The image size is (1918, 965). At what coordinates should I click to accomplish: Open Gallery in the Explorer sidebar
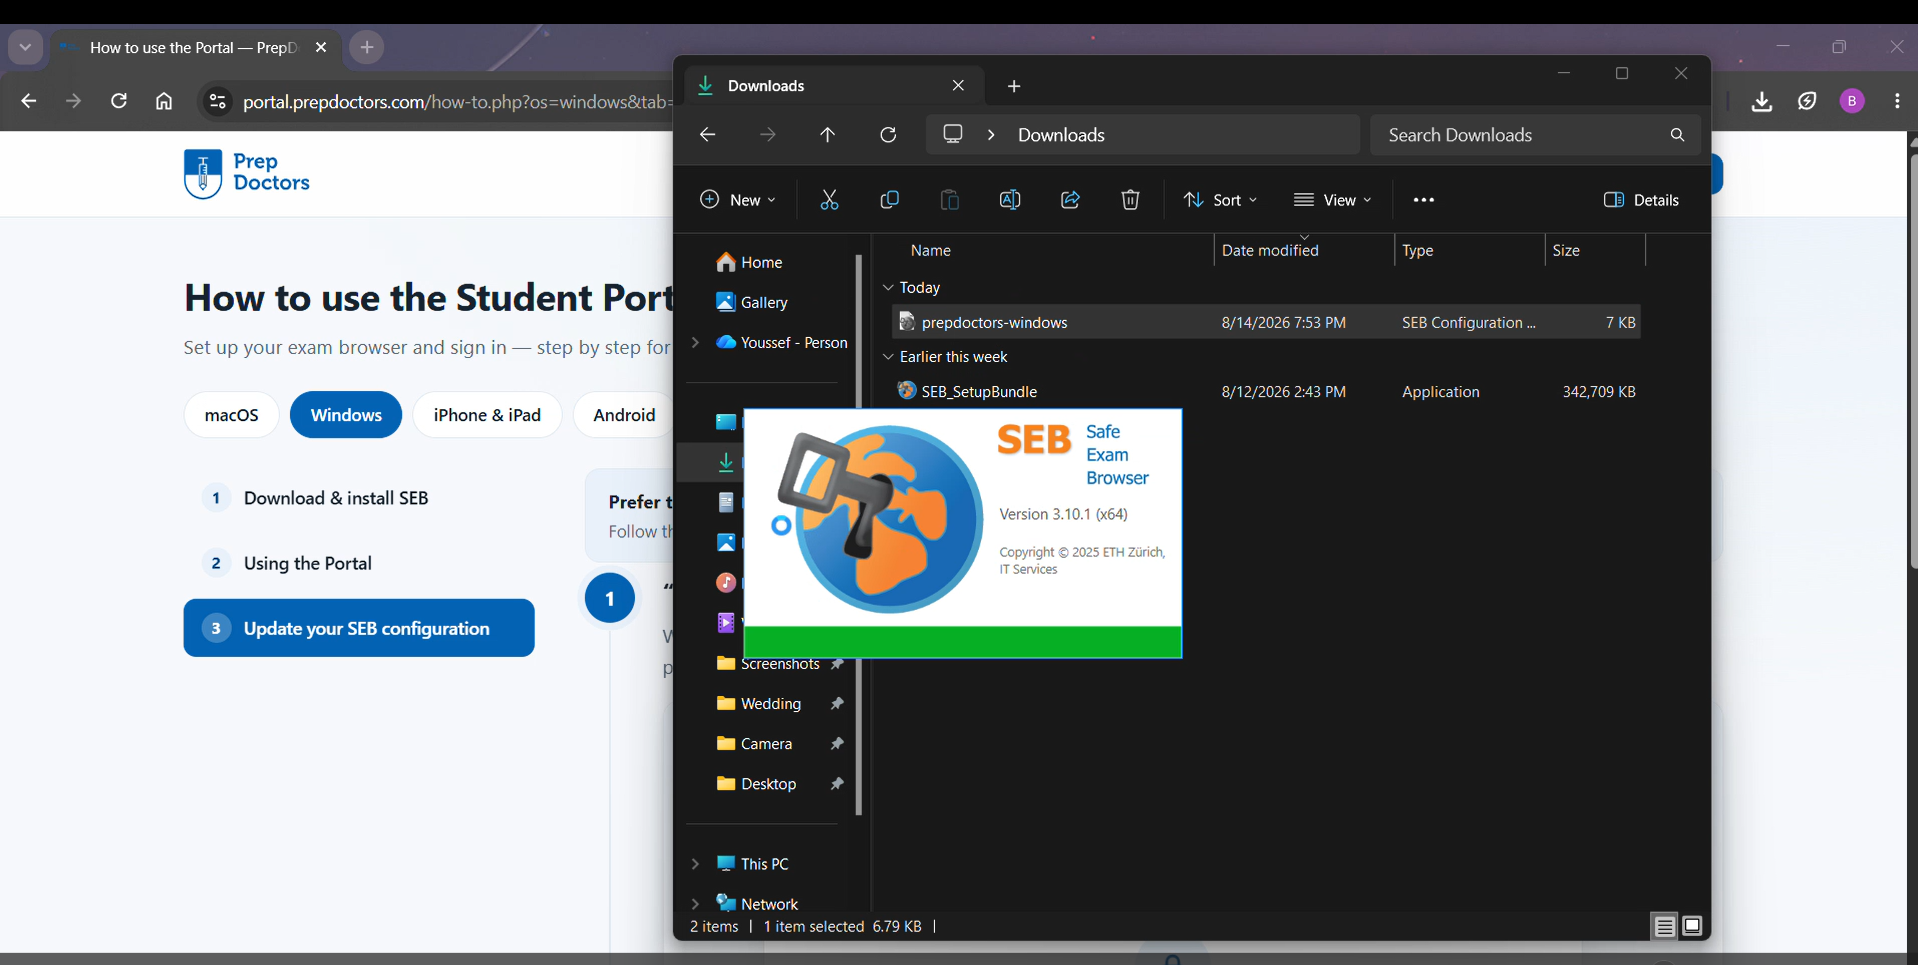pos(752,302)
